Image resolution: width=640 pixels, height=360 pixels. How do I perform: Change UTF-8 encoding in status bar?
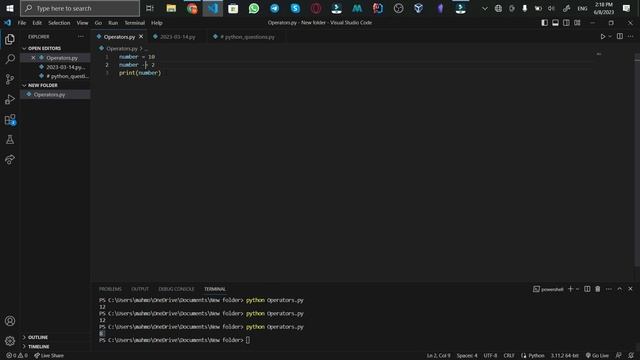coord(490,356)
